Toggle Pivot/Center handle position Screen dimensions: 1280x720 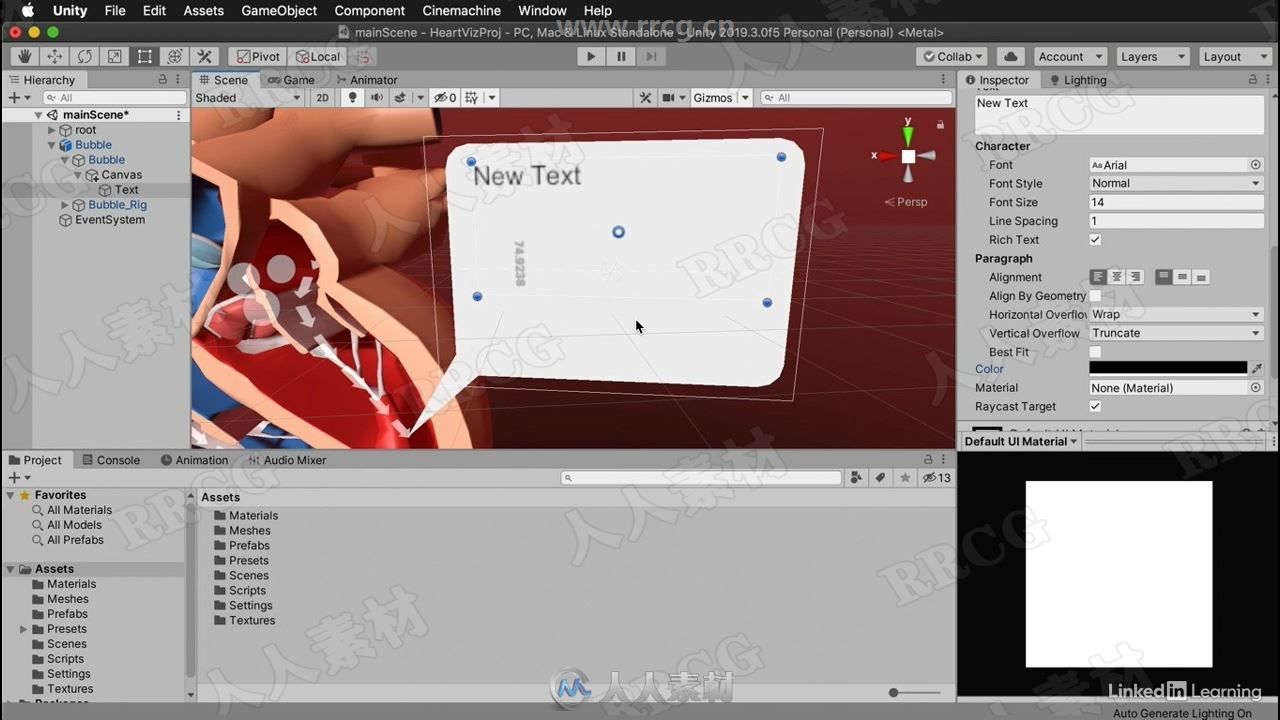(258, 57)
